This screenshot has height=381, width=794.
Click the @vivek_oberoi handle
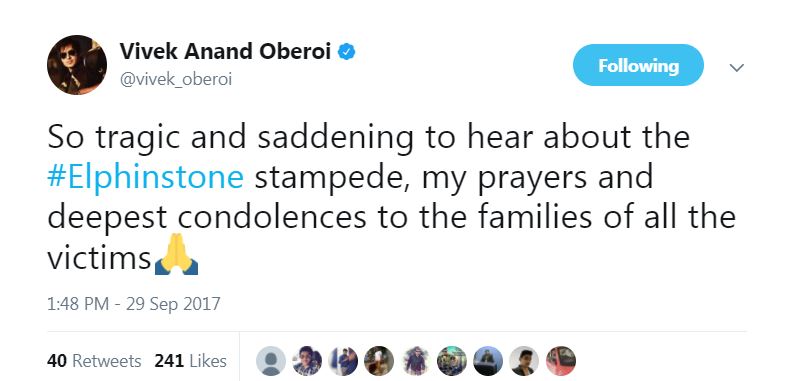coord(176,80)
